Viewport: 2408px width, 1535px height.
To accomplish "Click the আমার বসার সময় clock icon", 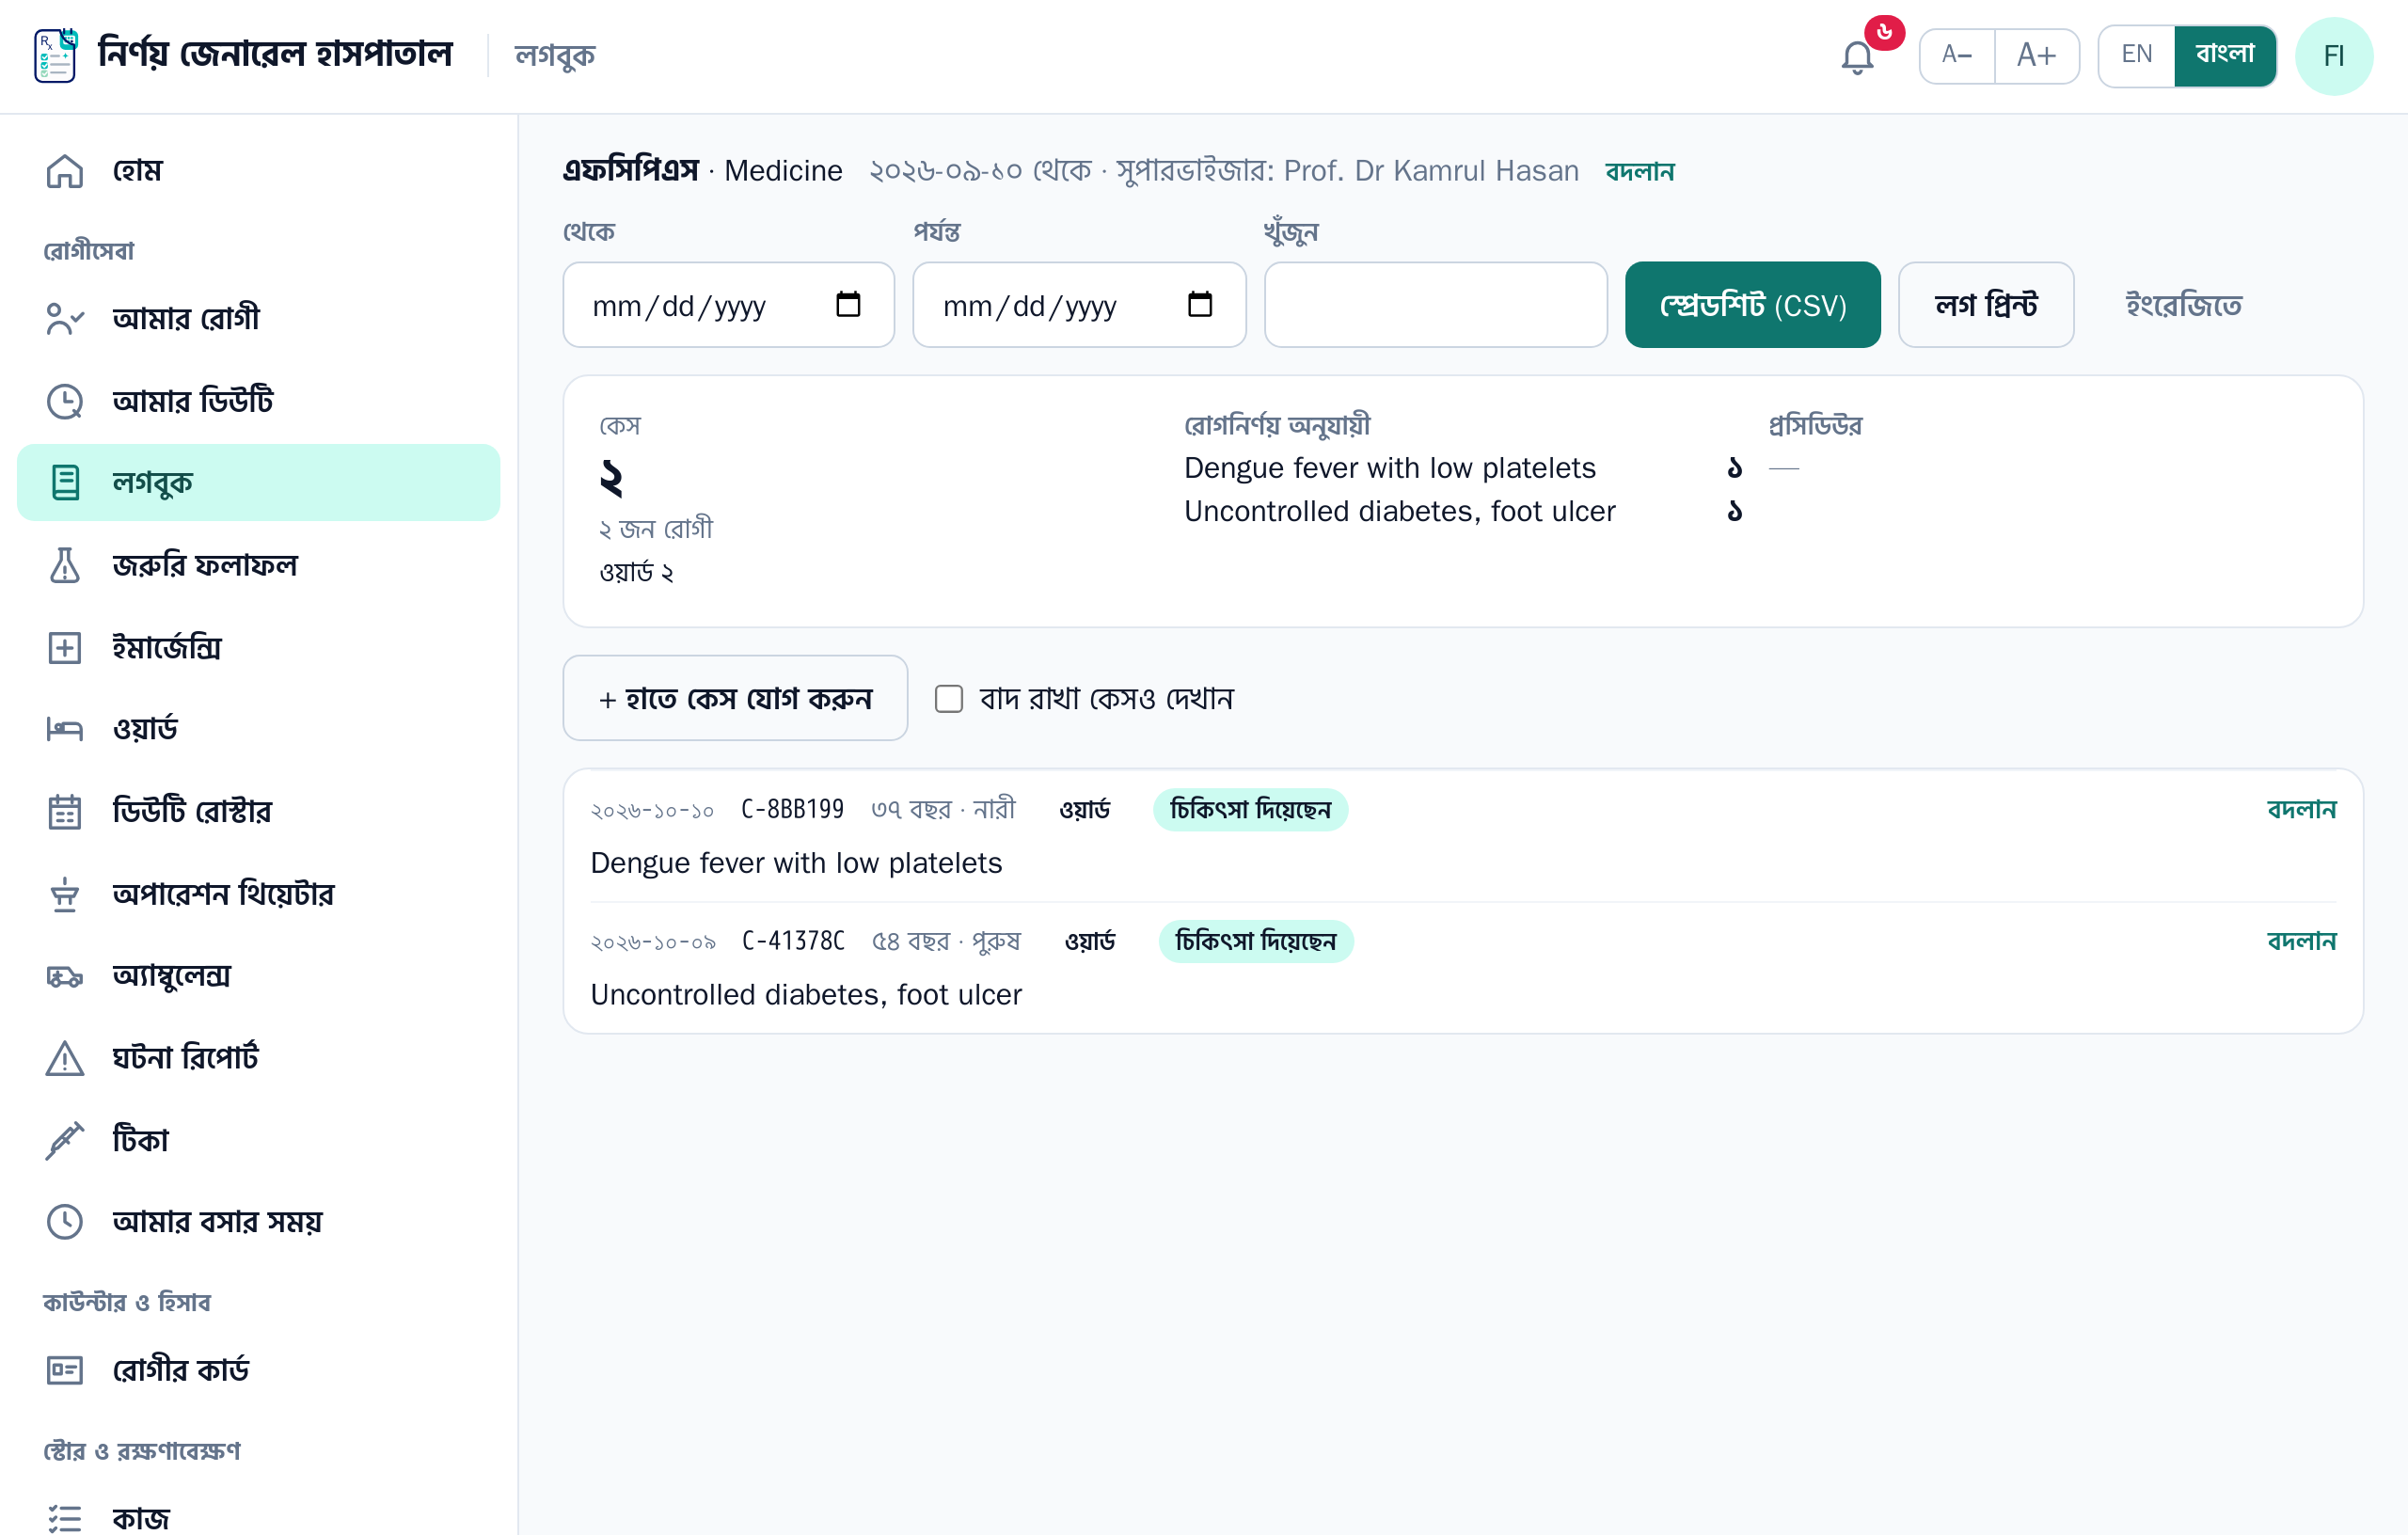I will pyautogui.click(x=65, y=1222).
